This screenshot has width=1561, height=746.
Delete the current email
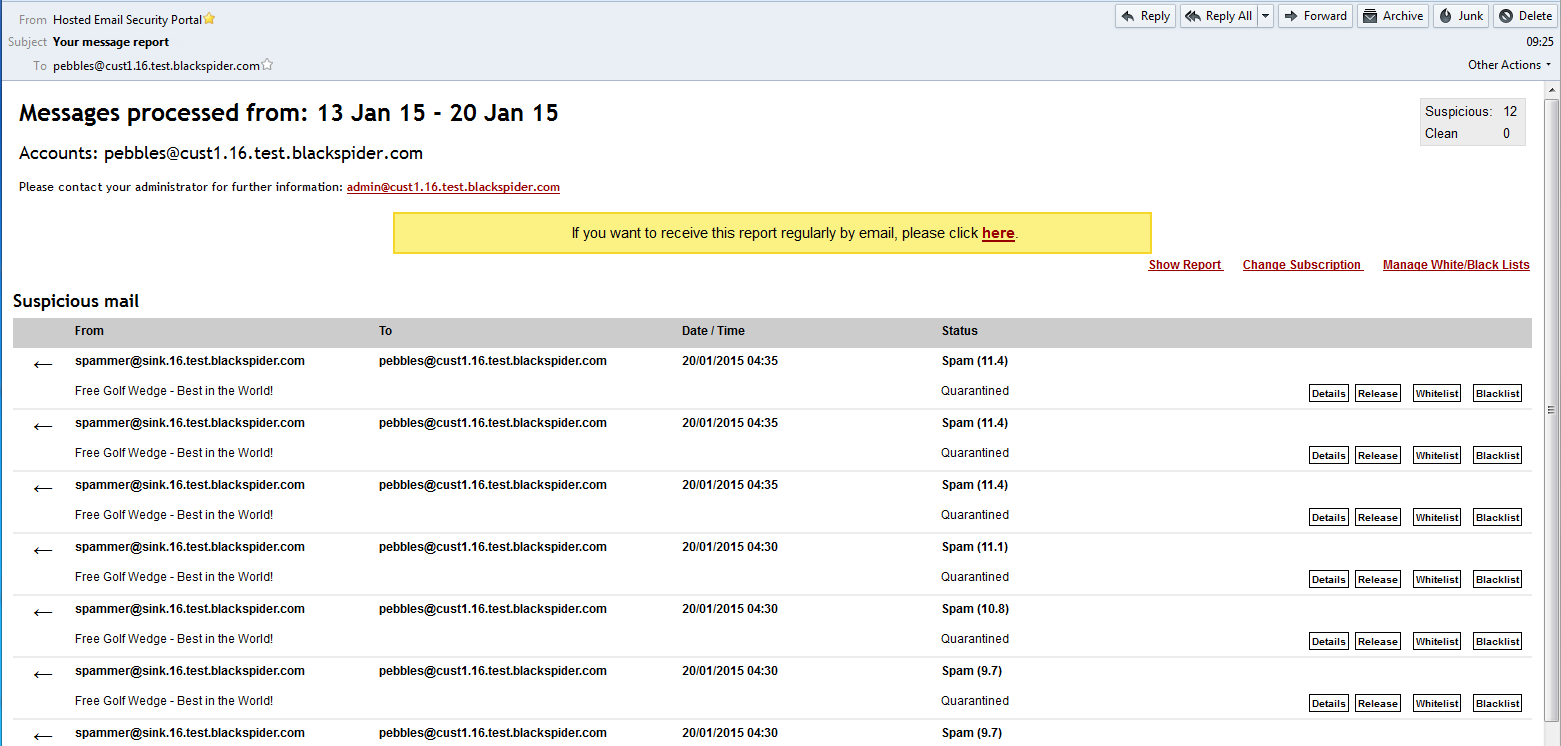pos(1524,15)
